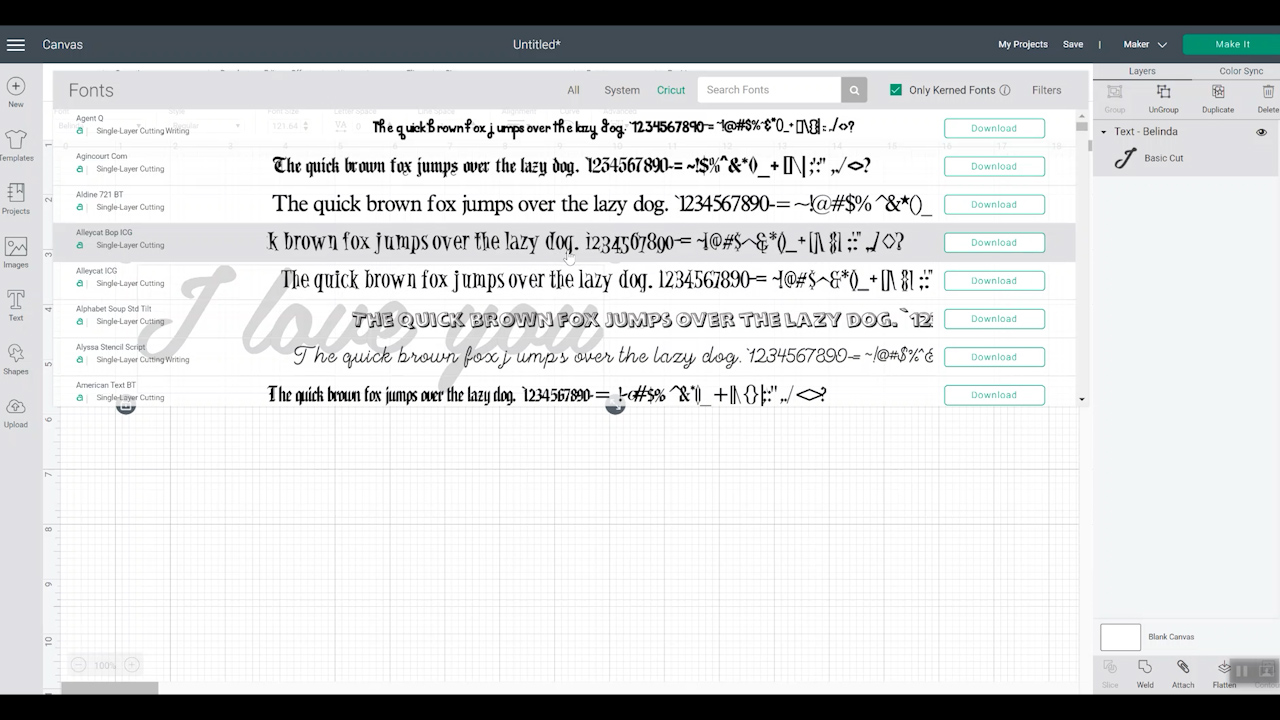Select the Alleycat ICG font name

96,271
